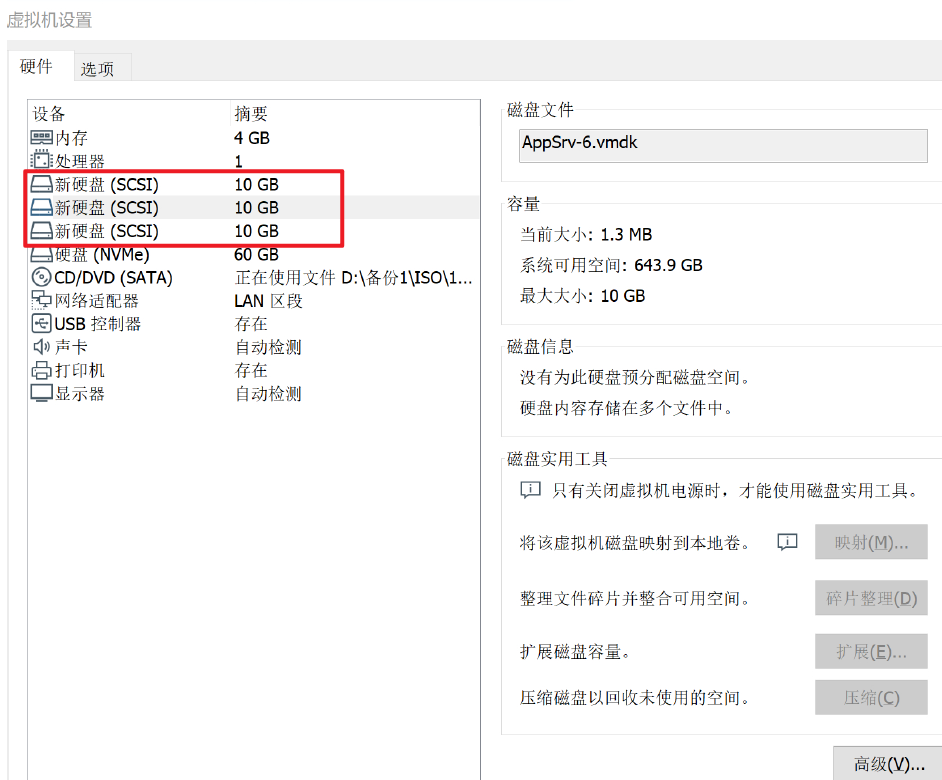
Task: Click the 没有为此硬盘预分配磁盘空间 text
Action: coord(636,377)
